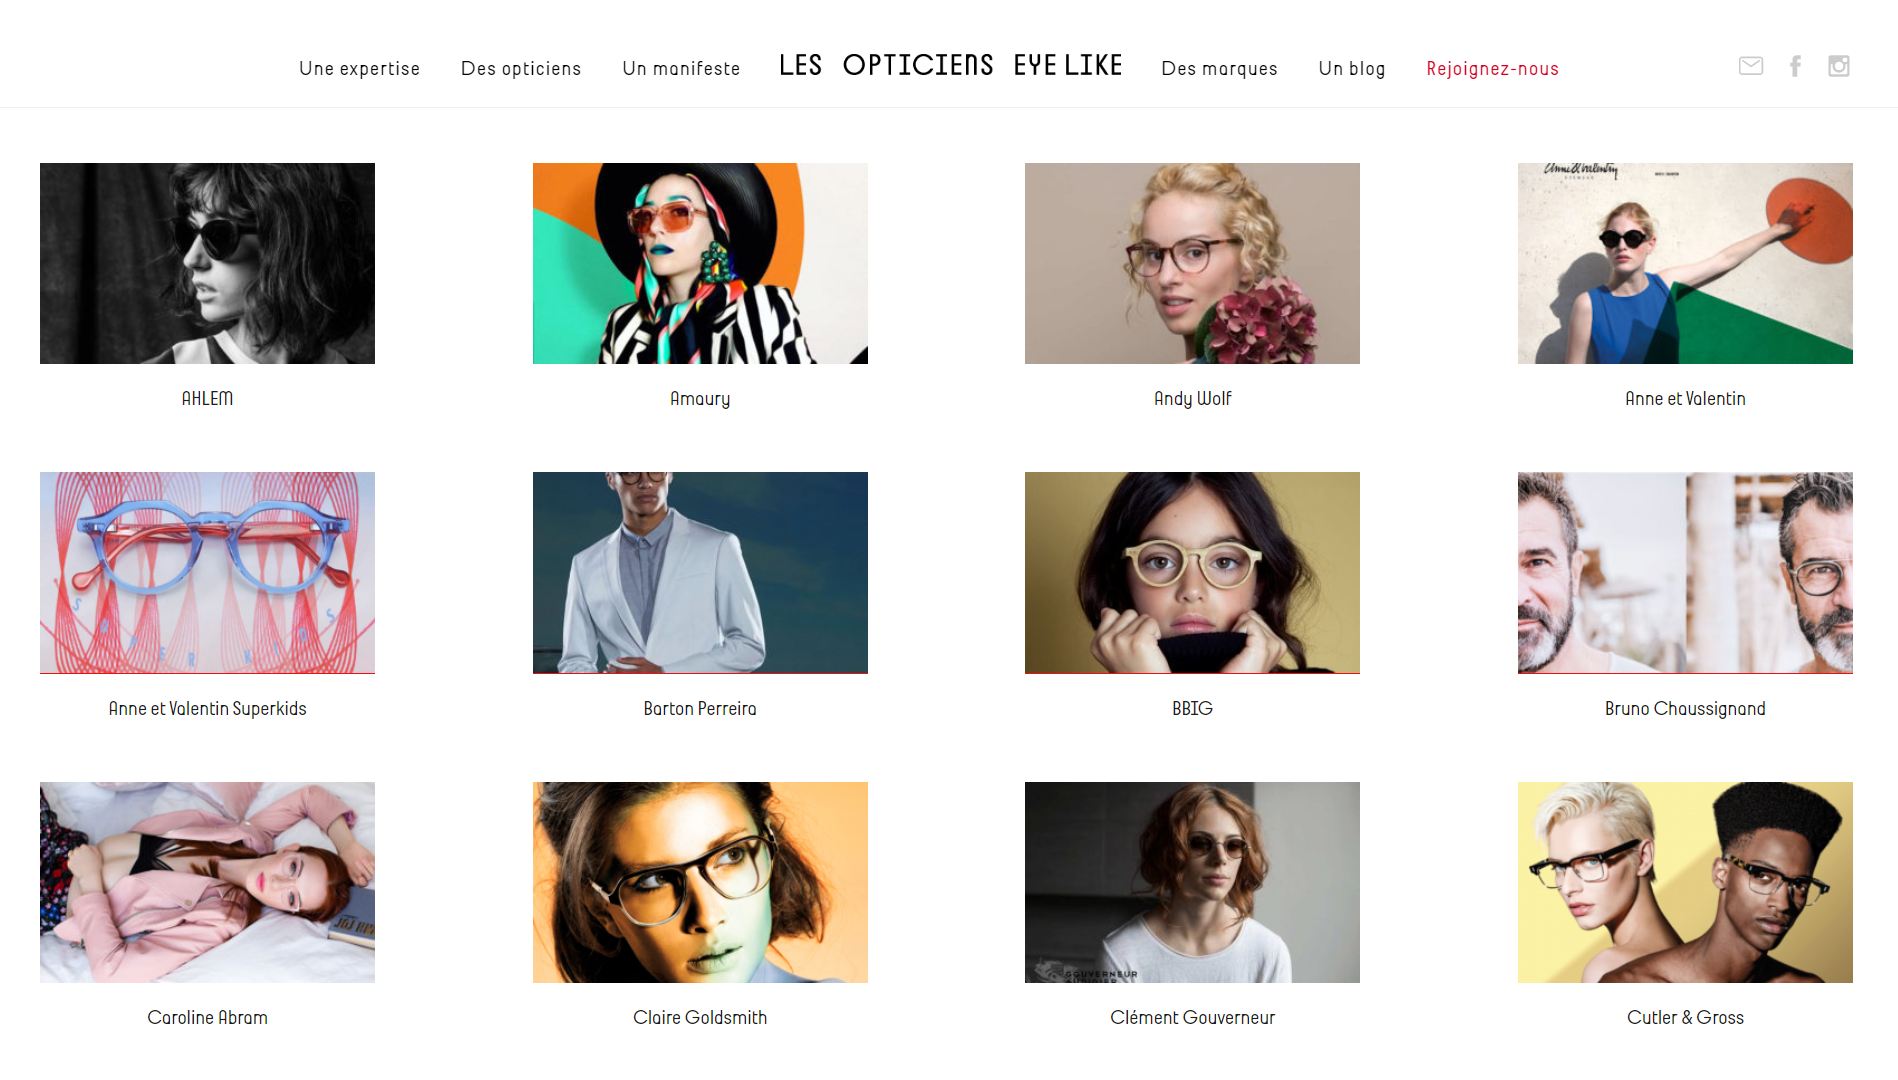This screenshot has width=1898, height=1080.
Task: Click the Les Opticiens Eye Like logo
Action: click(951, 65)
